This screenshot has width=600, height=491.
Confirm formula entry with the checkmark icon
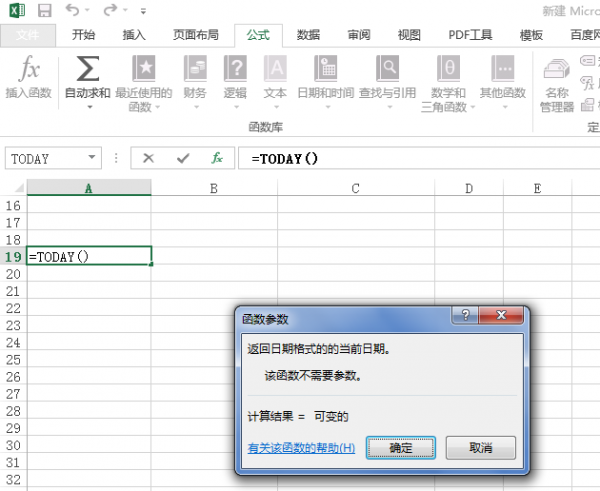183,158
